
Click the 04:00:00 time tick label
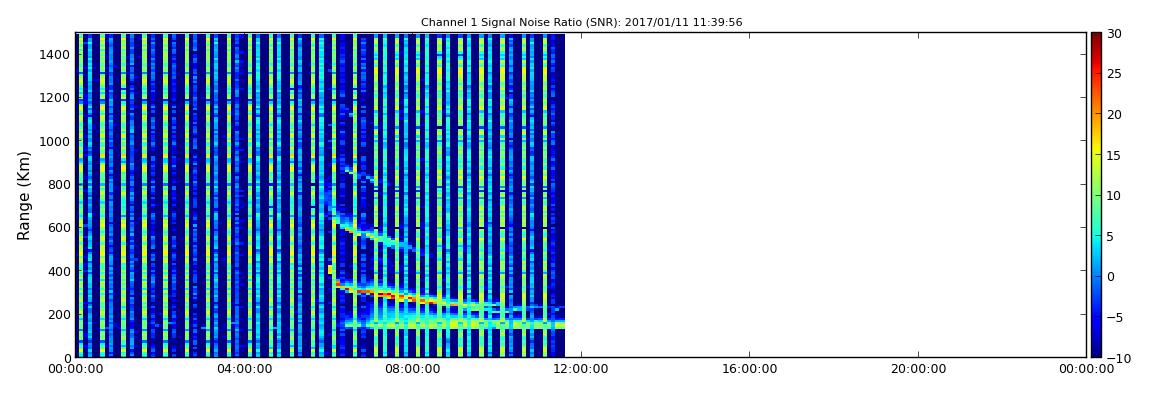point(243,369)
